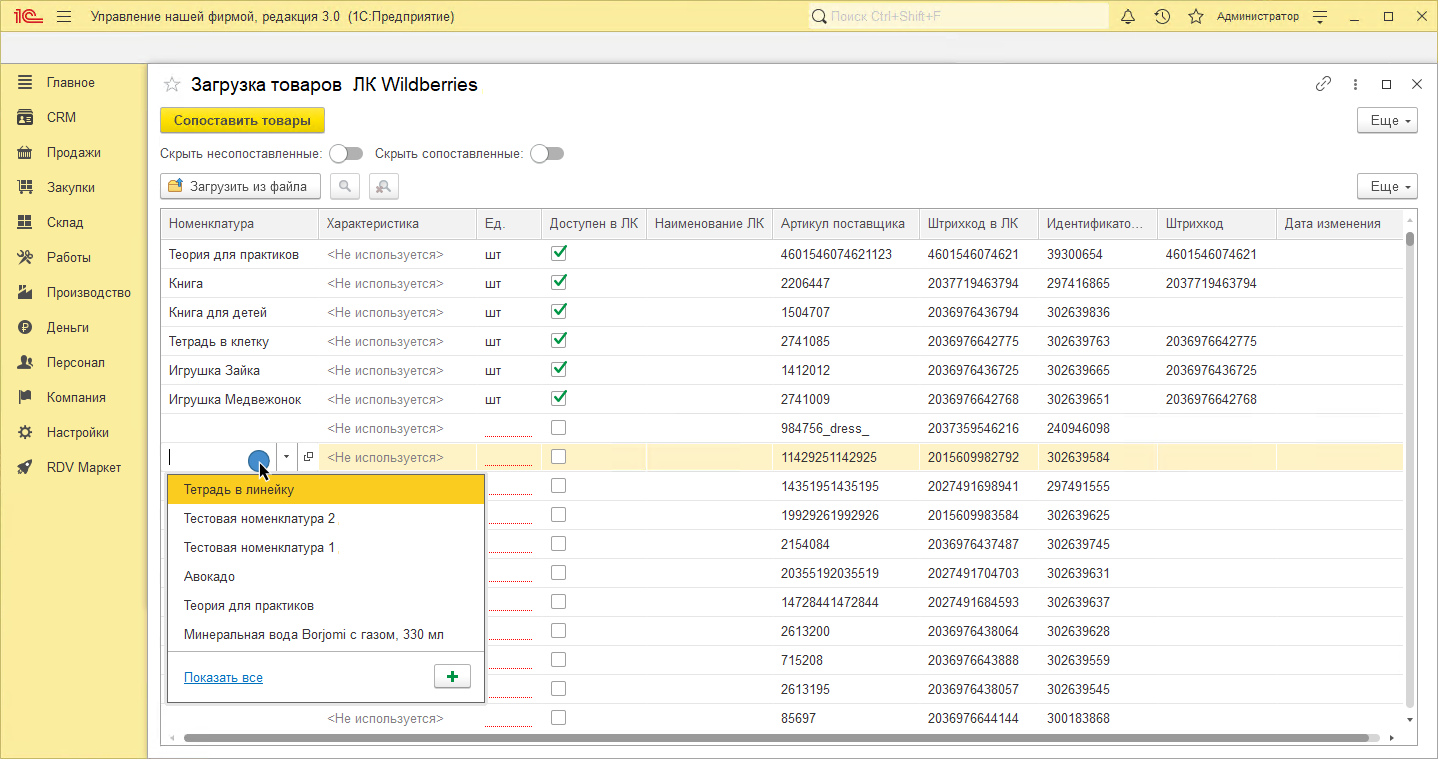Uncheck Доступен в ЛК for Игрушка Зайка
Image resolution: width=1438 pixels, height=759 pixels.
[x=559, y=369]
